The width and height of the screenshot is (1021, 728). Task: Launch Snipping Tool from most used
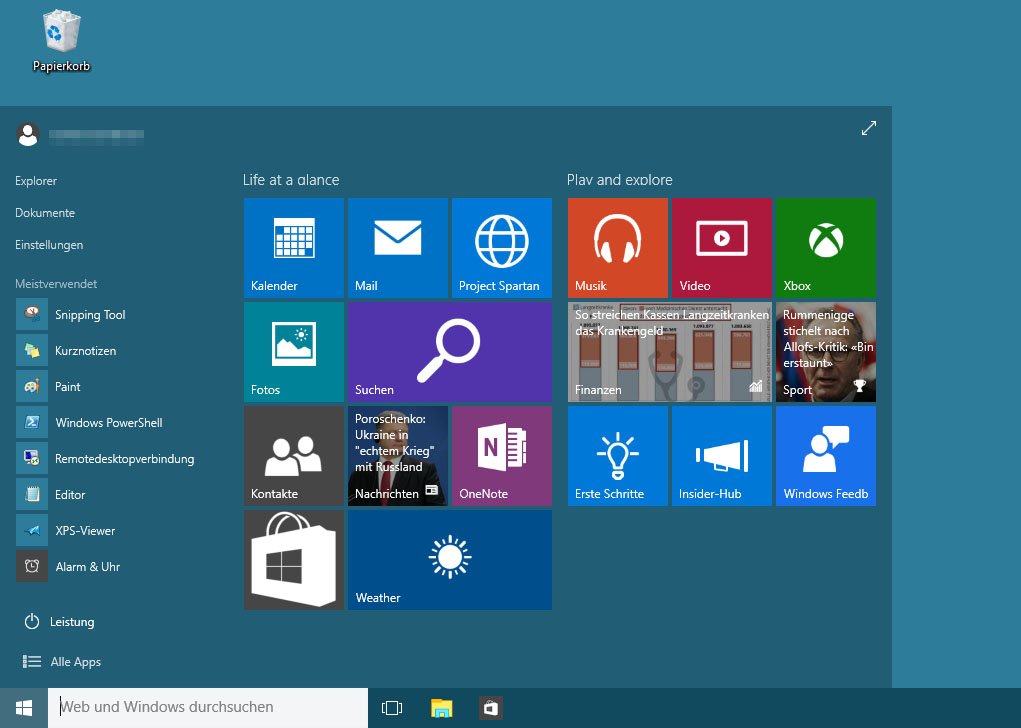[x=71, y=315]
